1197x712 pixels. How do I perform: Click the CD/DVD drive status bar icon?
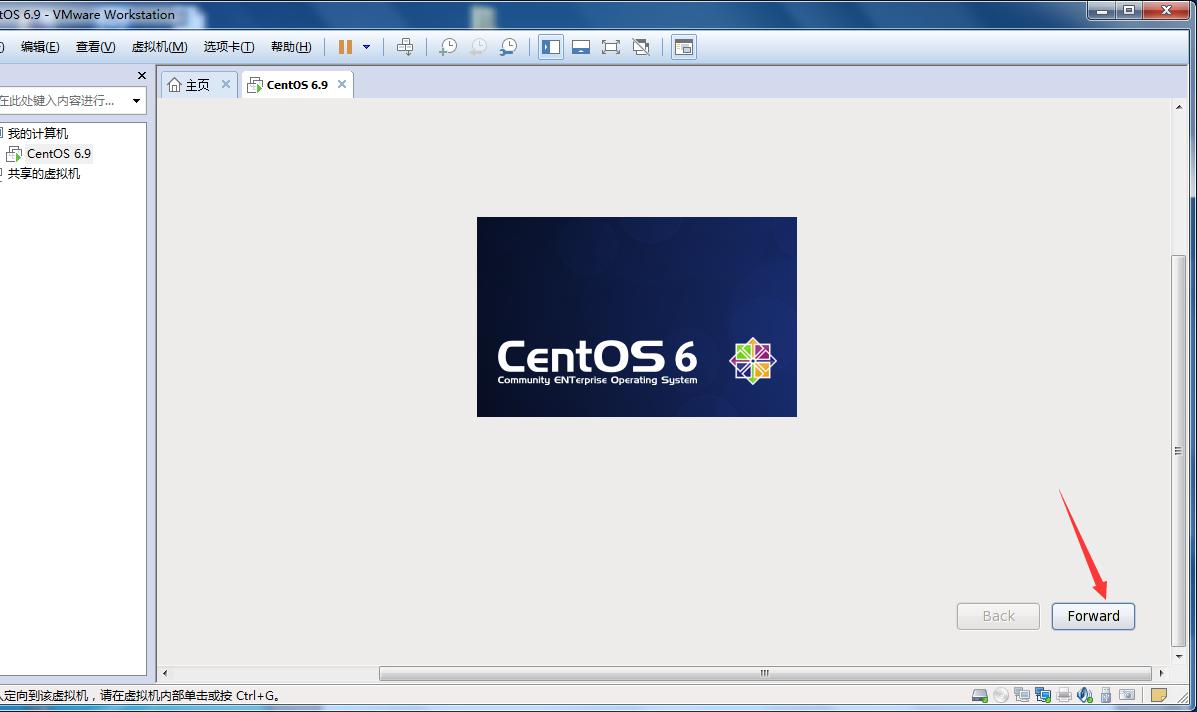click(x=1001, y=694)
